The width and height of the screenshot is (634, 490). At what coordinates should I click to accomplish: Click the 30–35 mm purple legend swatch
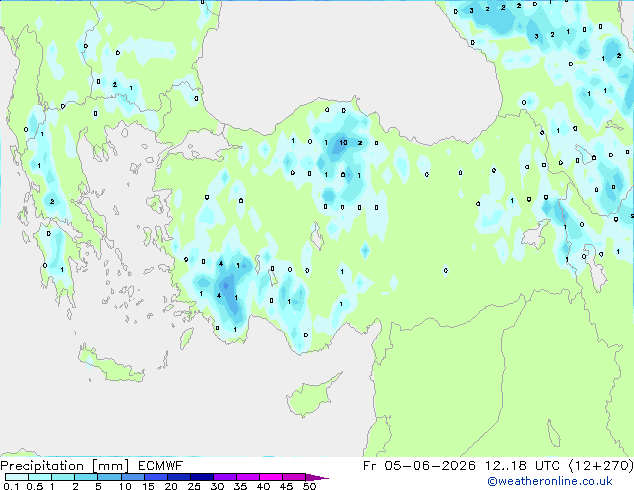click(224, 477)
